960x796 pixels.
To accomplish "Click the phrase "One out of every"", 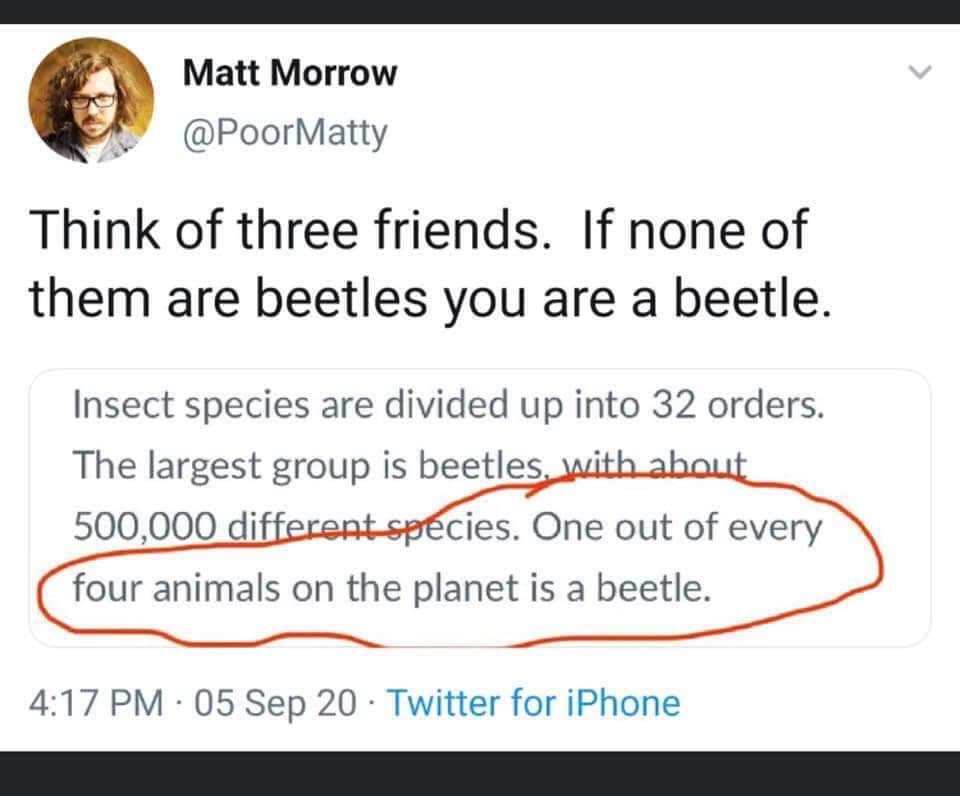I will [x=677, y=525].
